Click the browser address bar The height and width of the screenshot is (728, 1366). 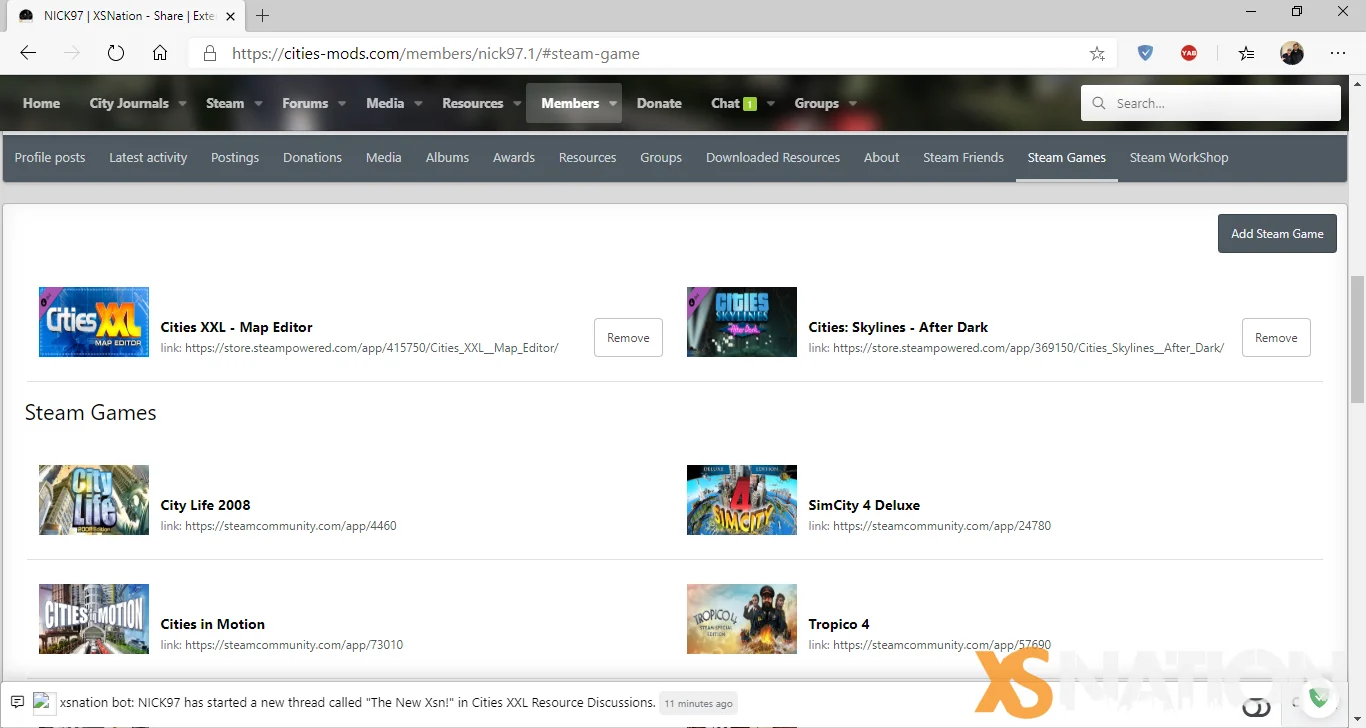650,54
